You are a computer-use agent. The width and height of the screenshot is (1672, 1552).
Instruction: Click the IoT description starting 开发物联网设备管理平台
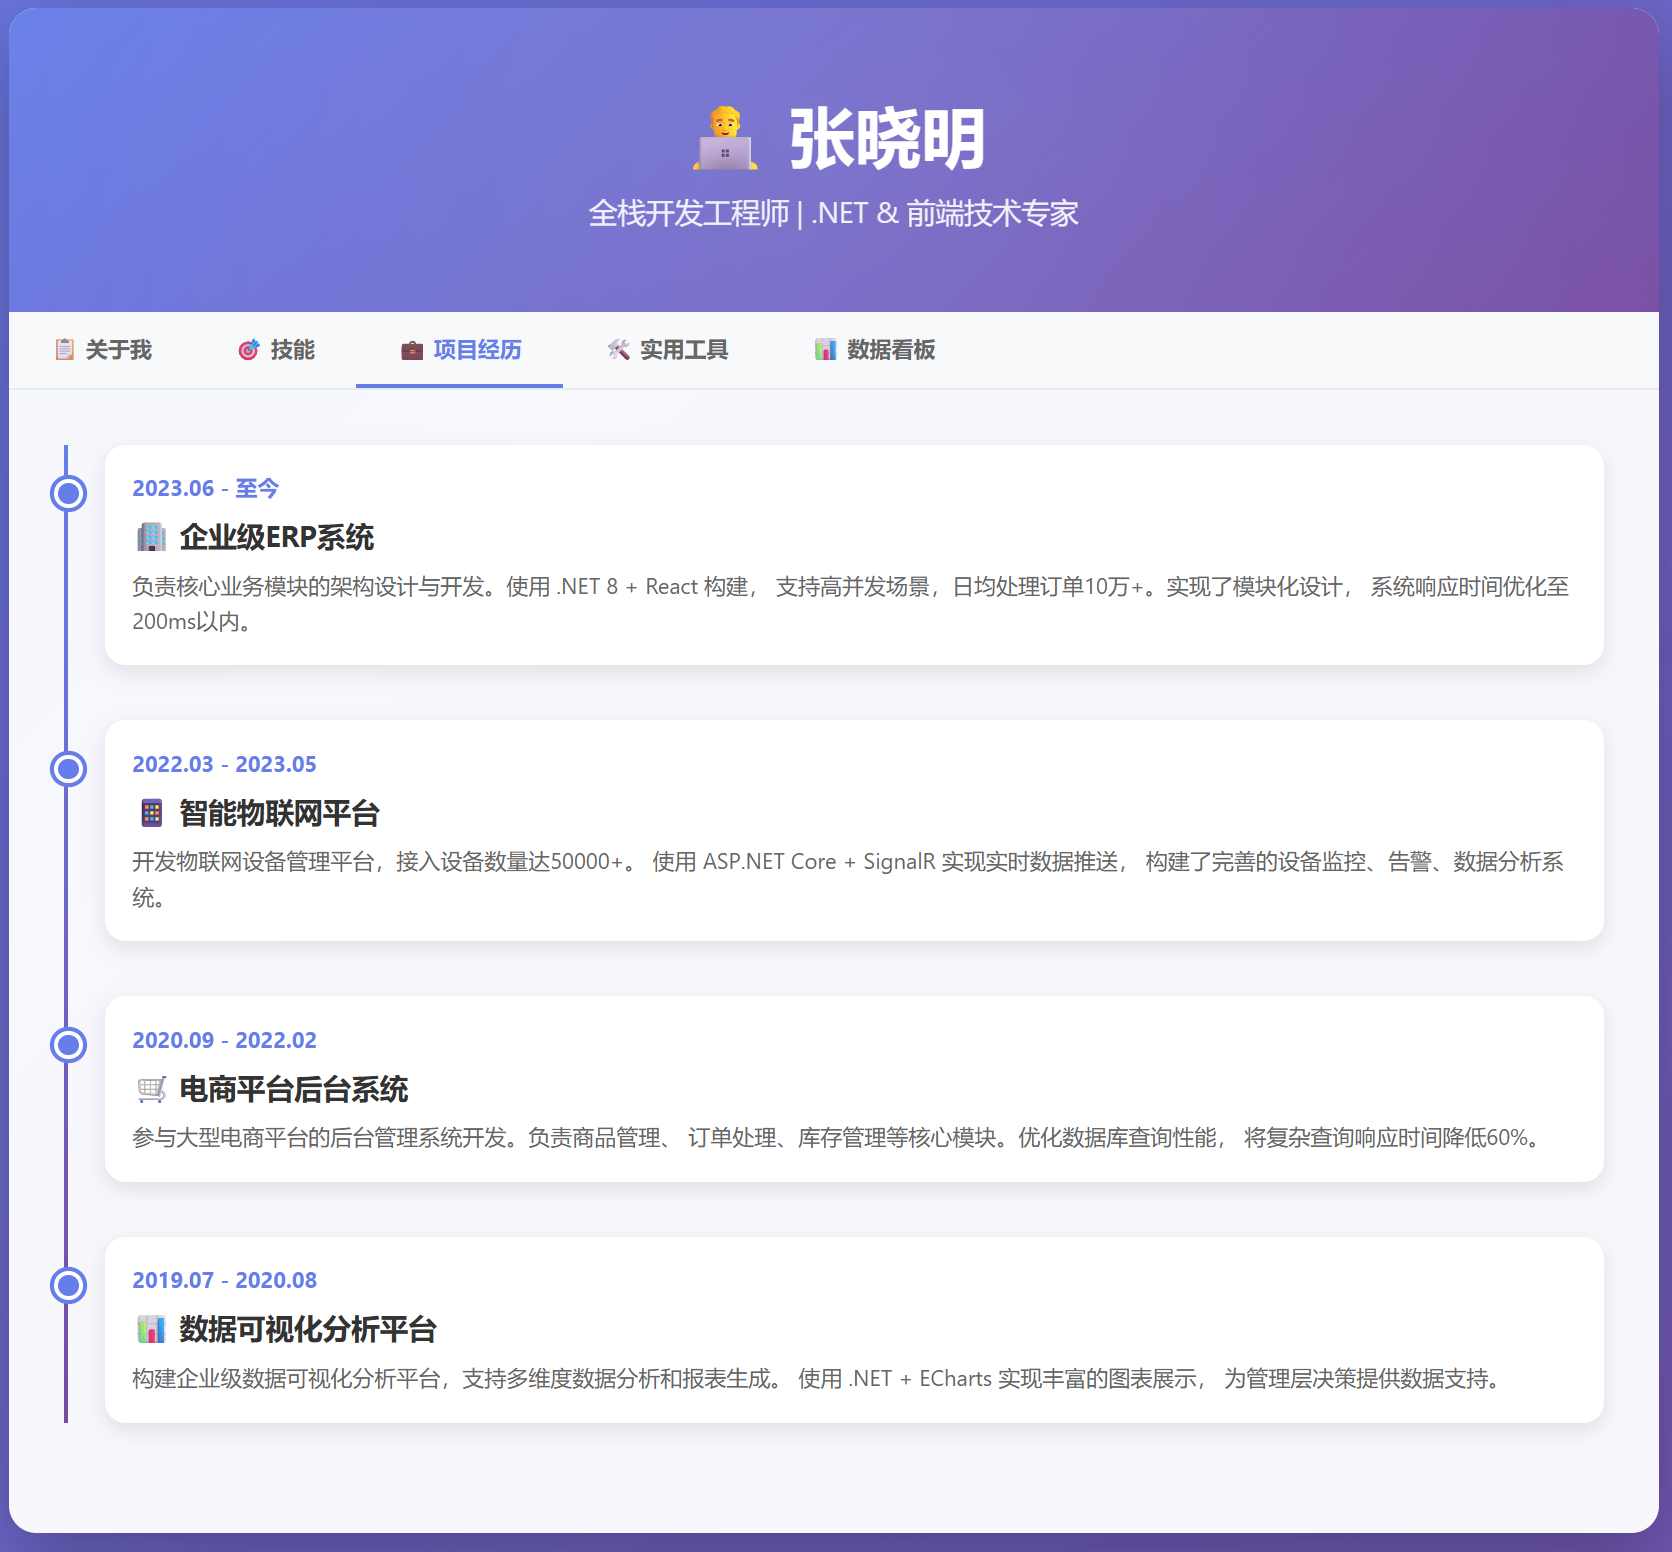[849, 880]
